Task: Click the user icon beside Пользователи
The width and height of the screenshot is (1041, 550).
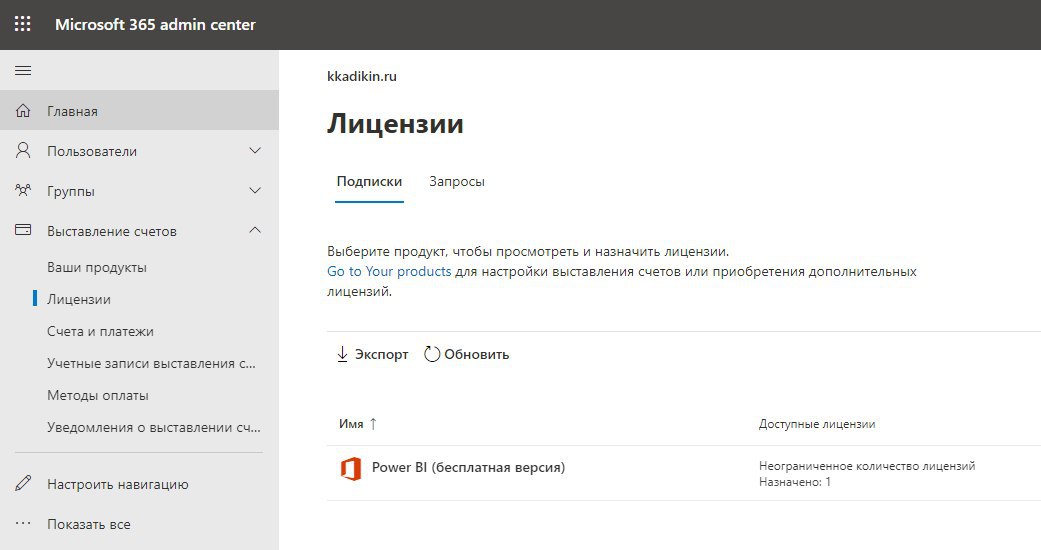Action: coord(23,151)
